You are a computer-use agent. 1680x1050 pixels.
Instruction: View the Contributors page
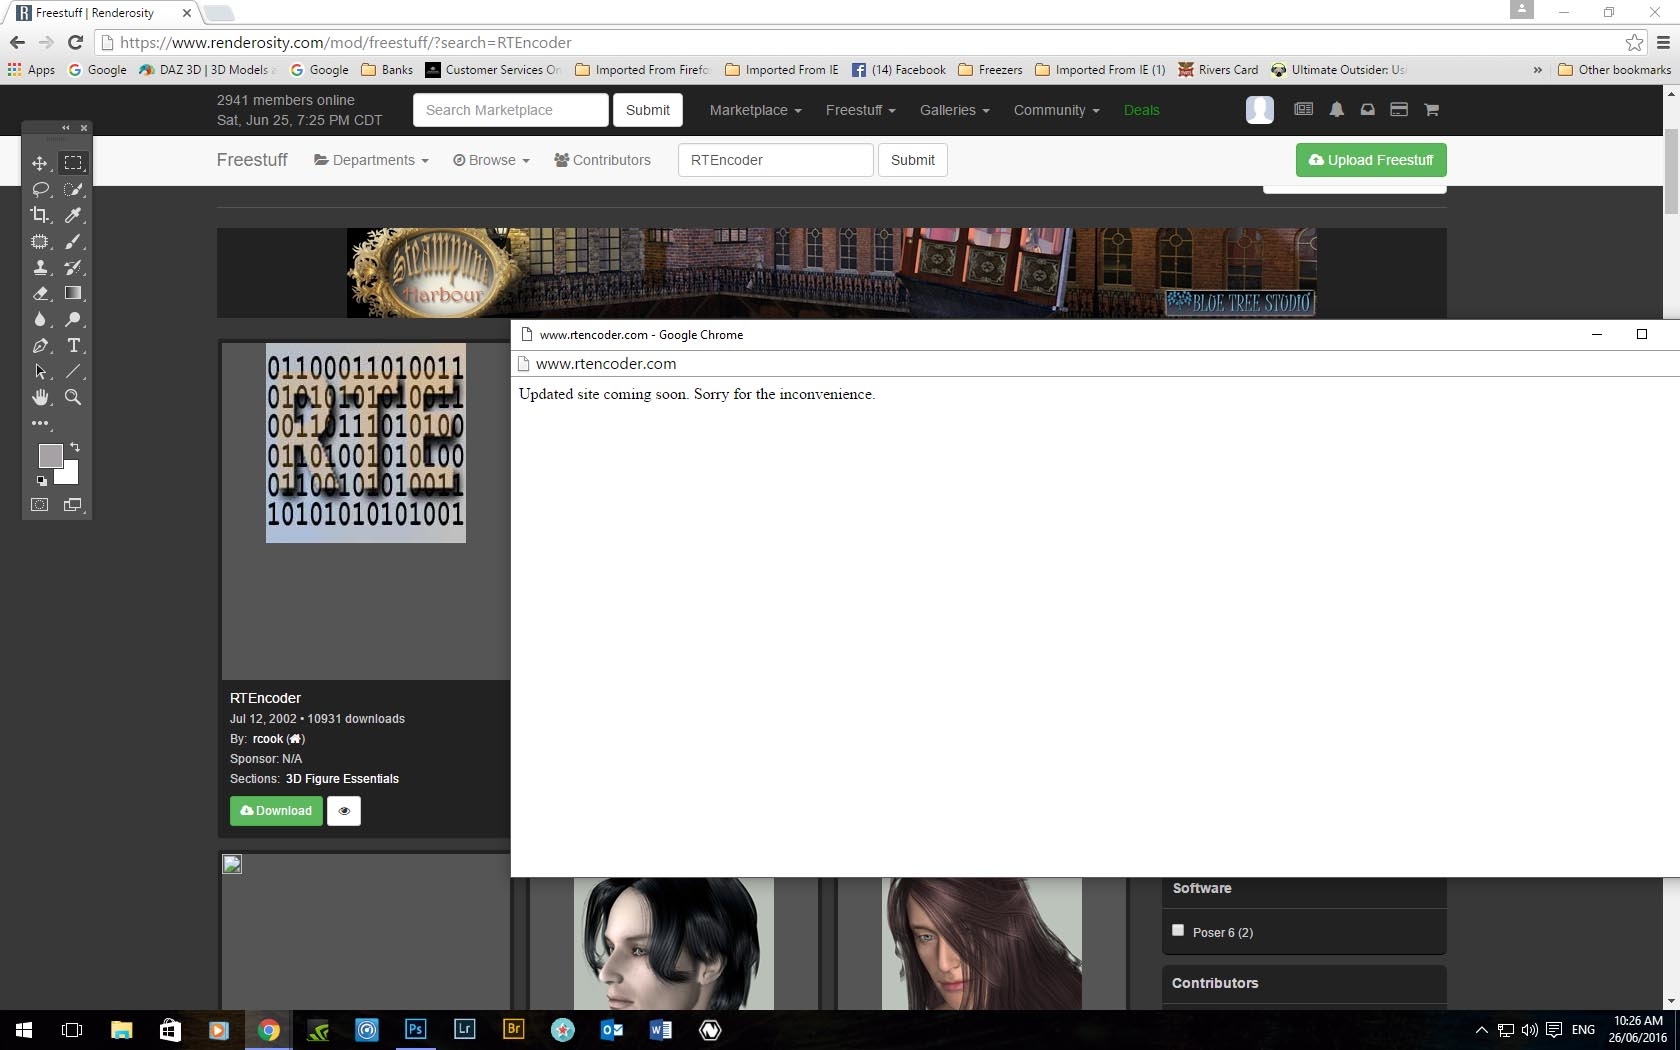click(x=602, y=160)
